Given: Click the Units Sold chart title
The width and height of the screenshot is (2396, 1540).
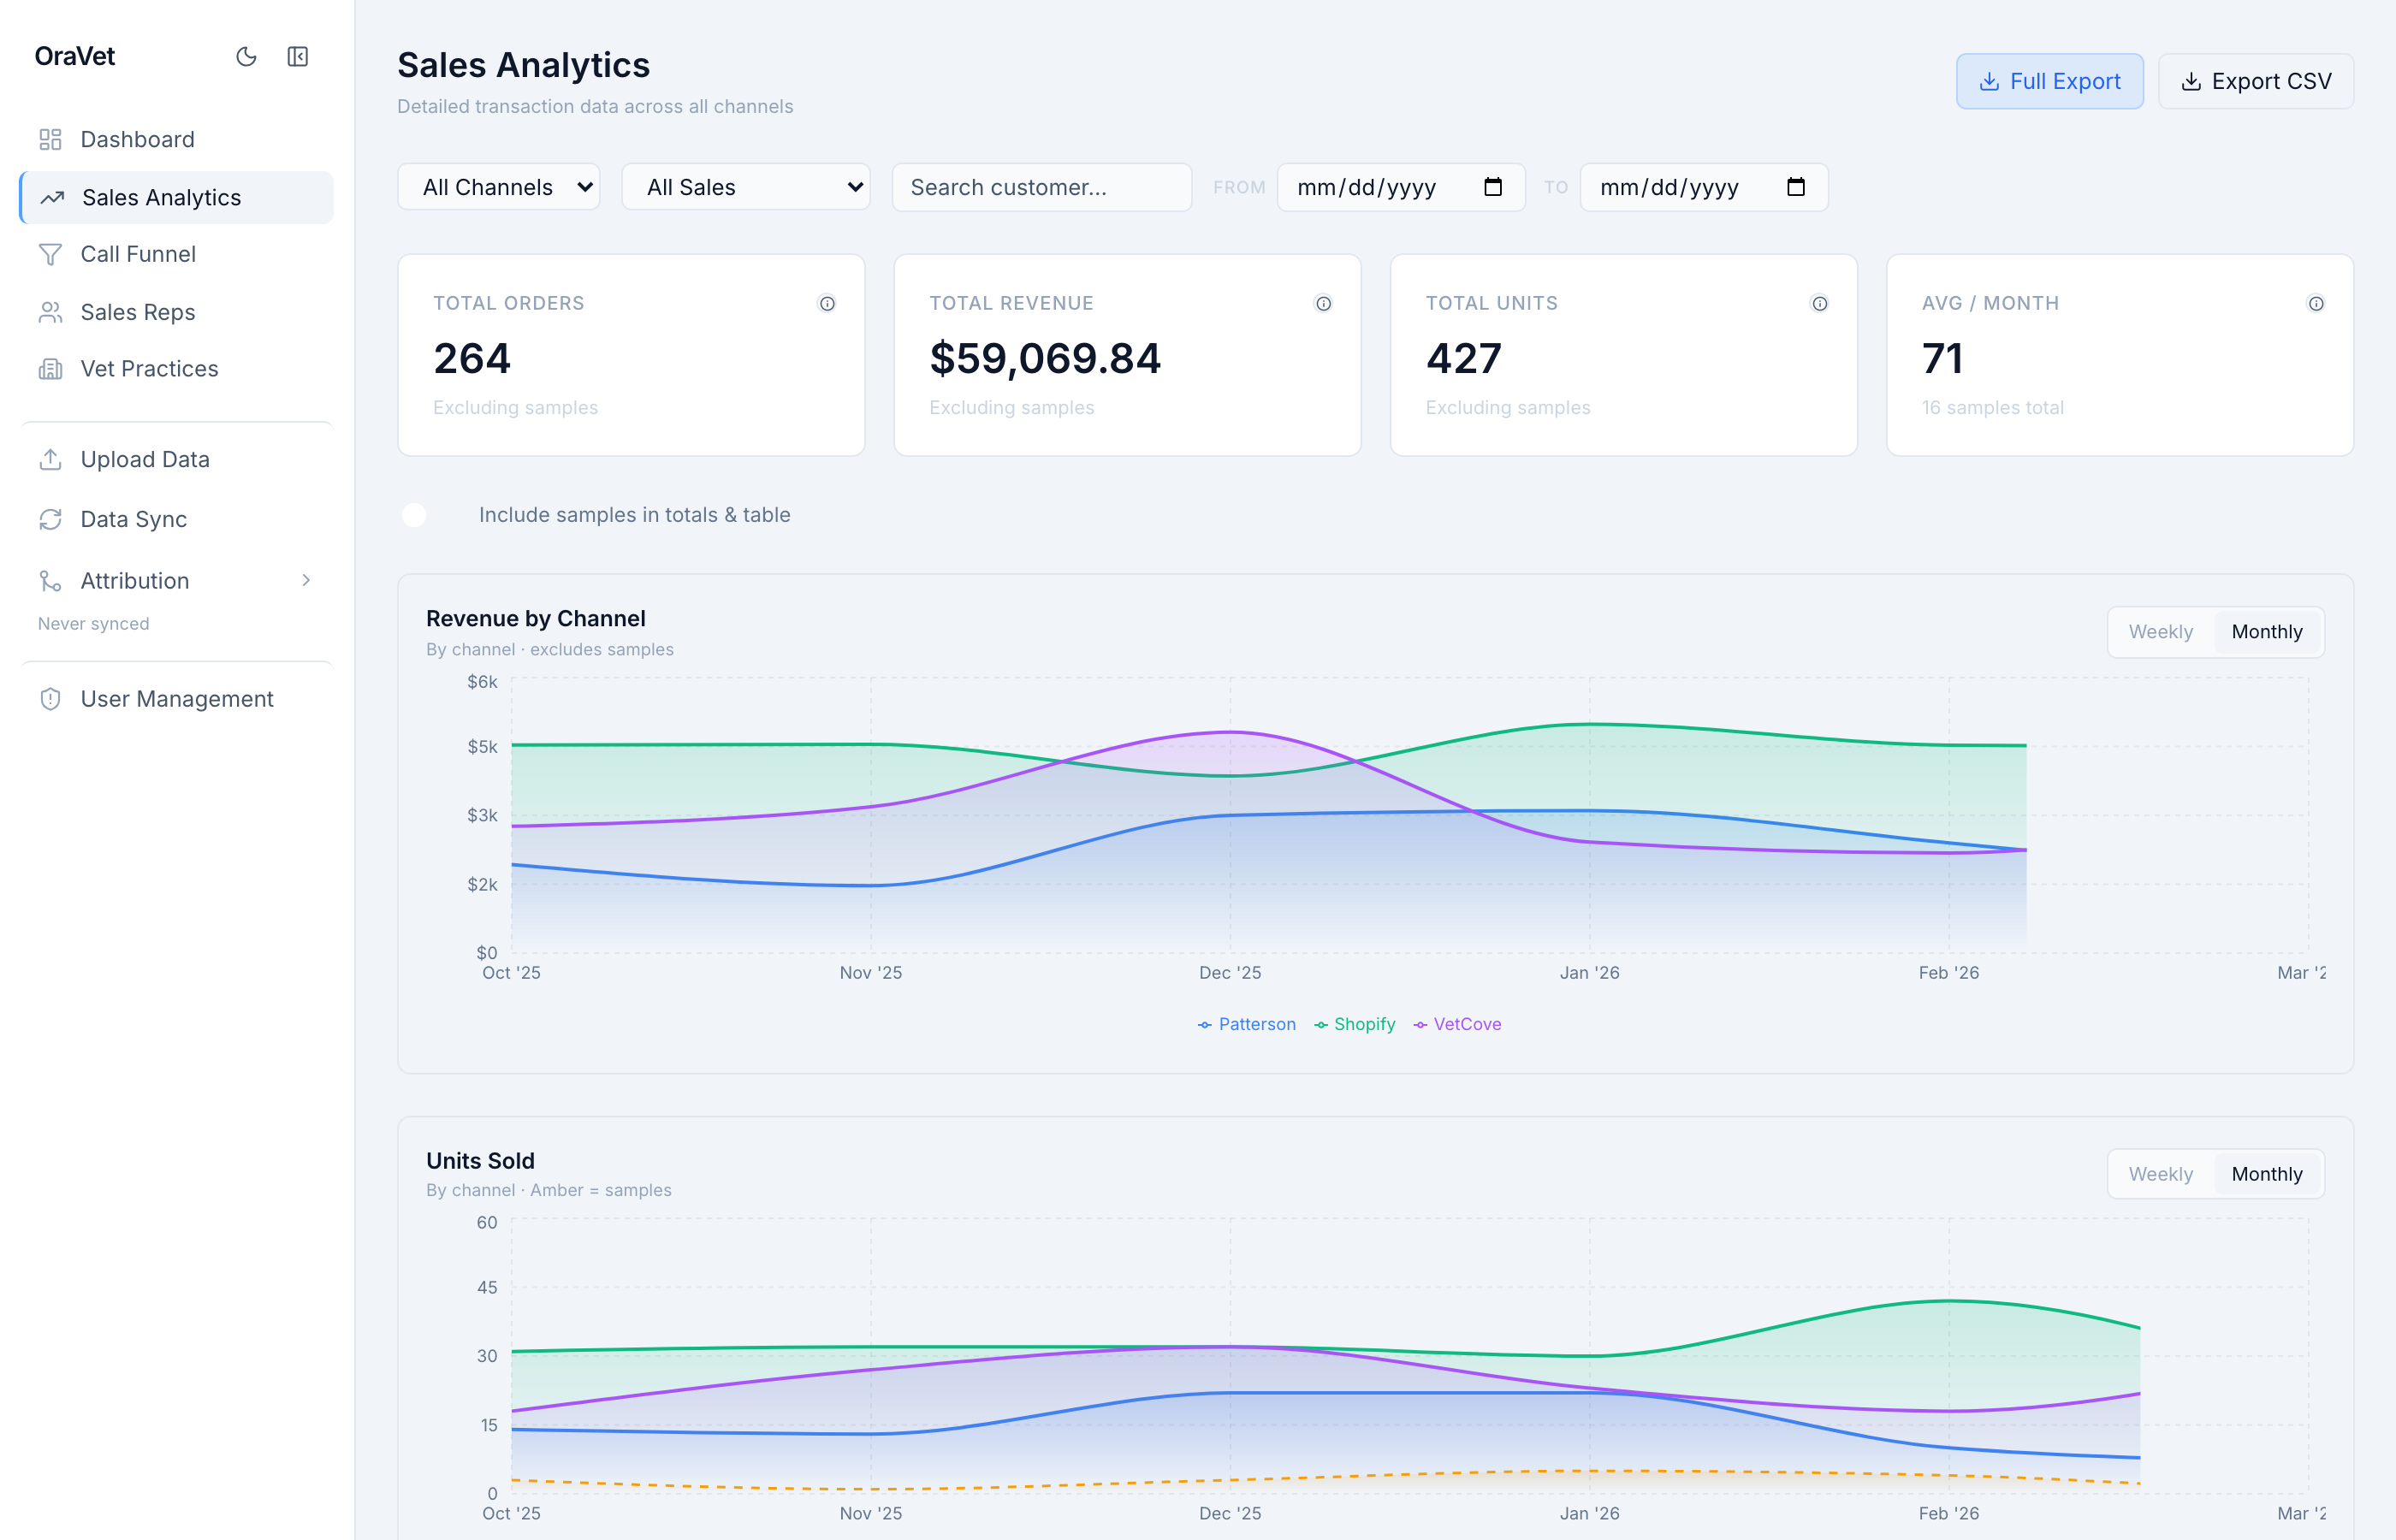Looking at the screenshot, I should click(x=480, y=1161).
